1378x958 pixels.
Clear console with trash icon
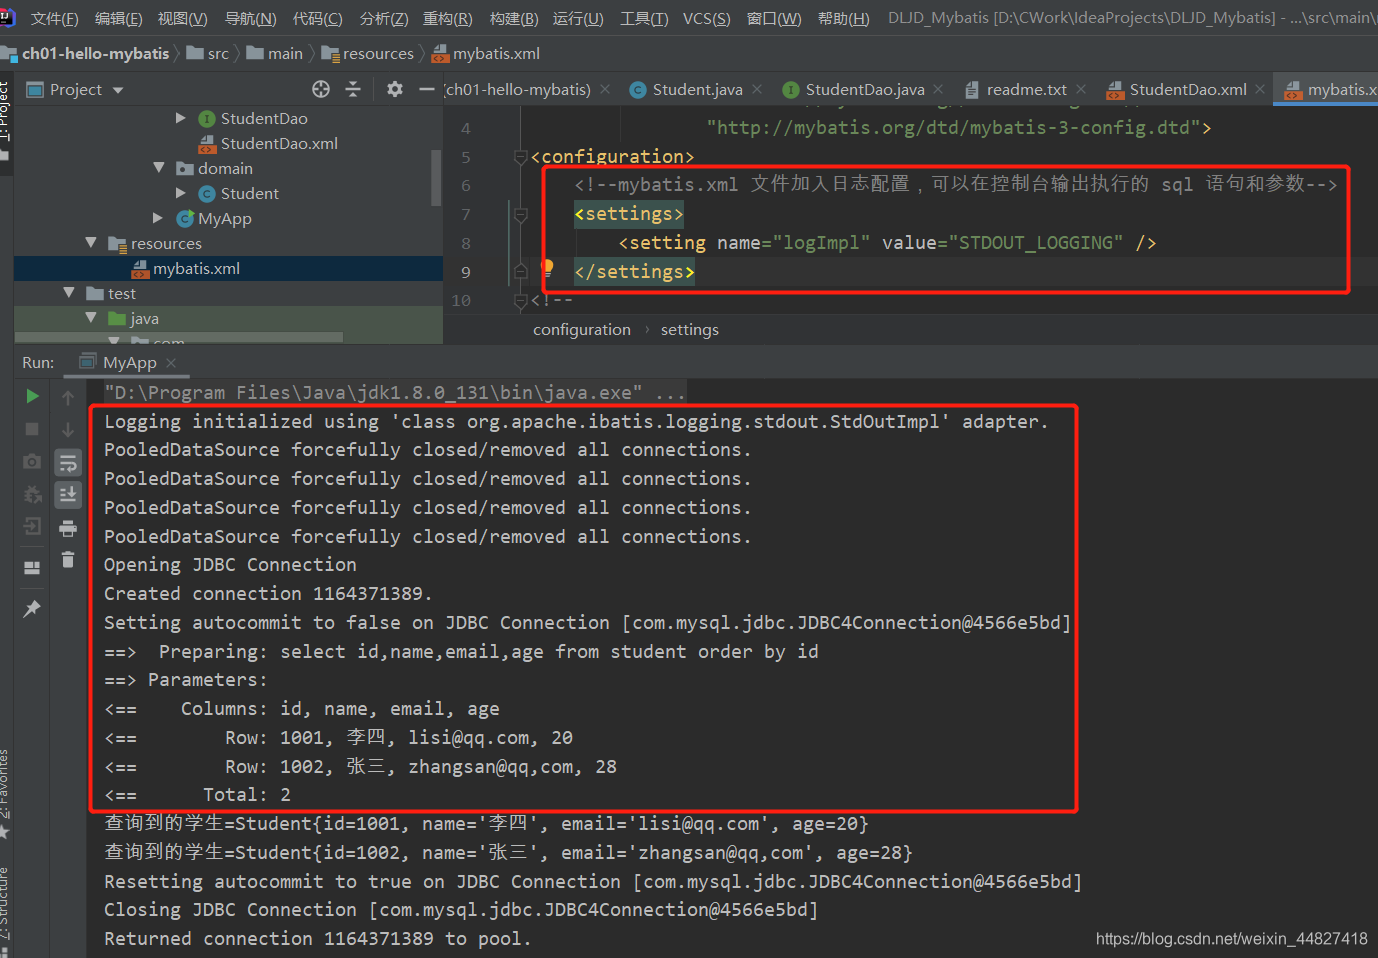tap(68, 560)
